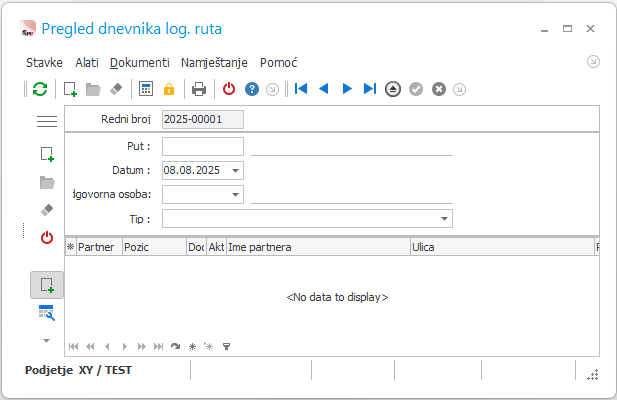617x400 pixels.
Task: Open the Alati menu
Action: tap(87, 63)
